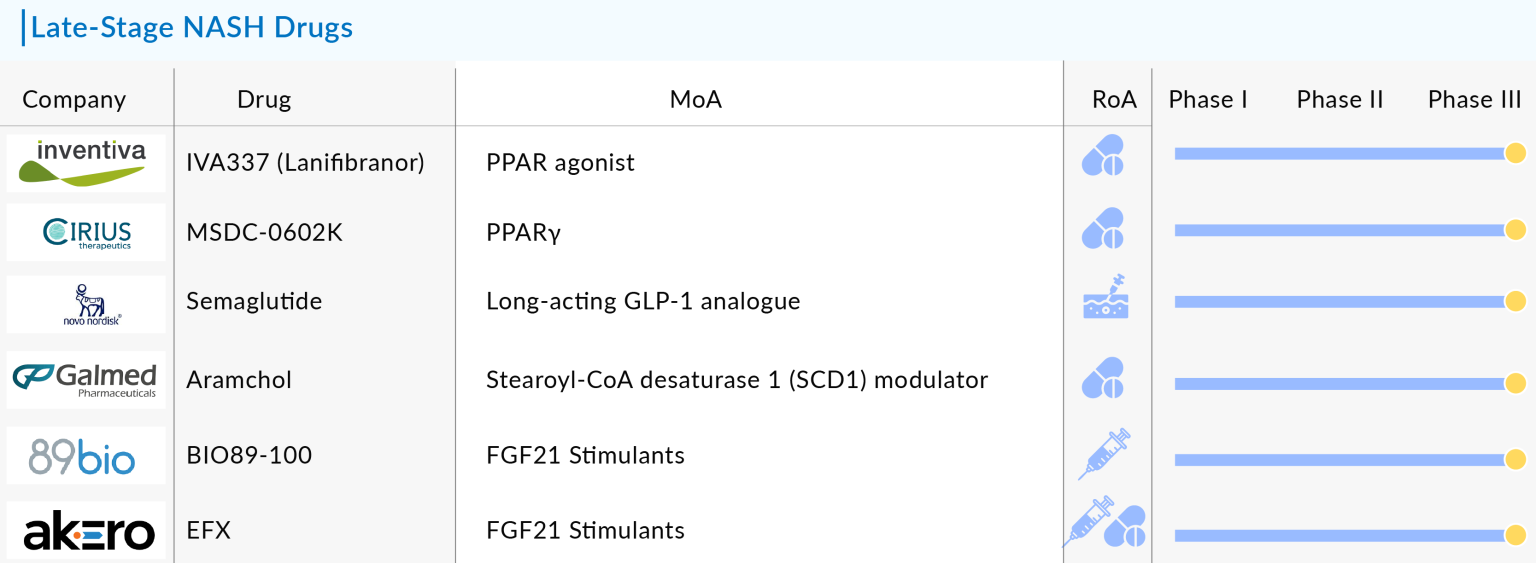The image size is (1536, 563).
Task: Click the syringe icon for BIO89-100
Action: (1104, 453)
